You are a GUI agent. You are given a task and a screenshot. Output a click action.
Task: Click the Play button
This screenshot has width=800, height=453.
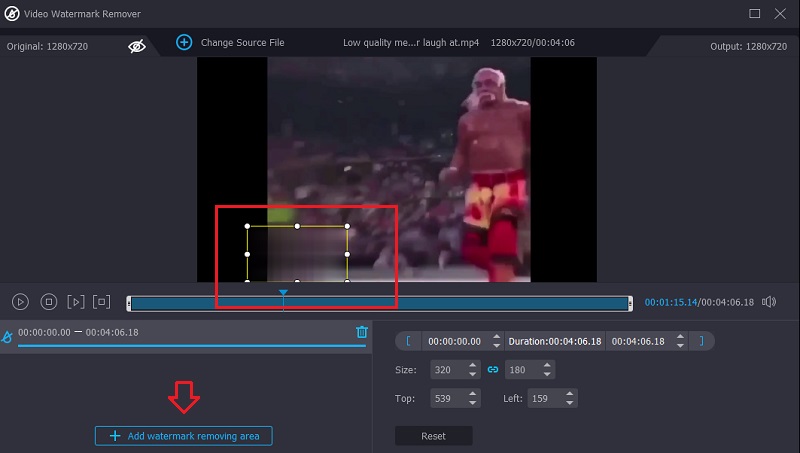(x=20, y=301)
